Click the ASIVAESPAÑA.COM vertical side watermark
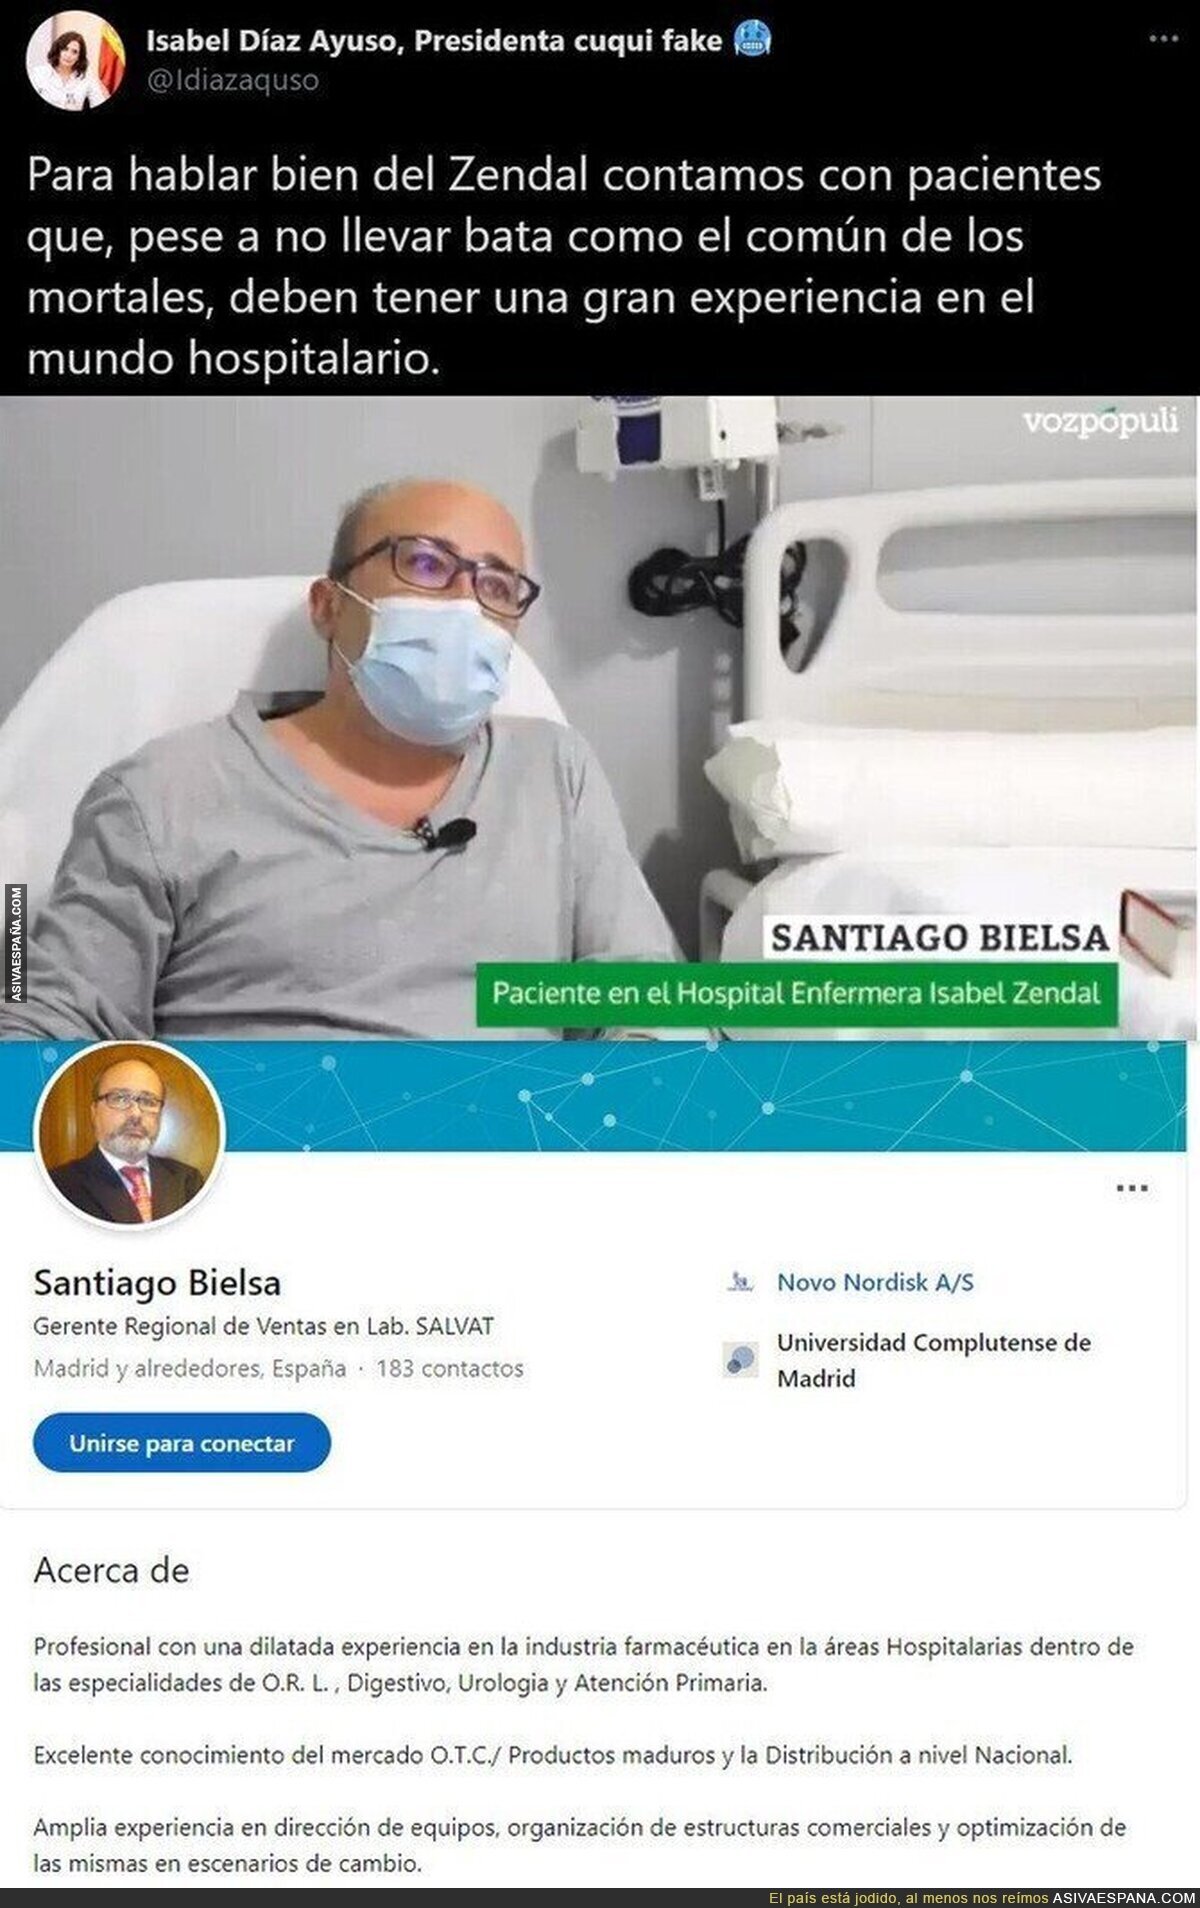The height and width of the screenshot is (1908, 1200). coord(15,944)
